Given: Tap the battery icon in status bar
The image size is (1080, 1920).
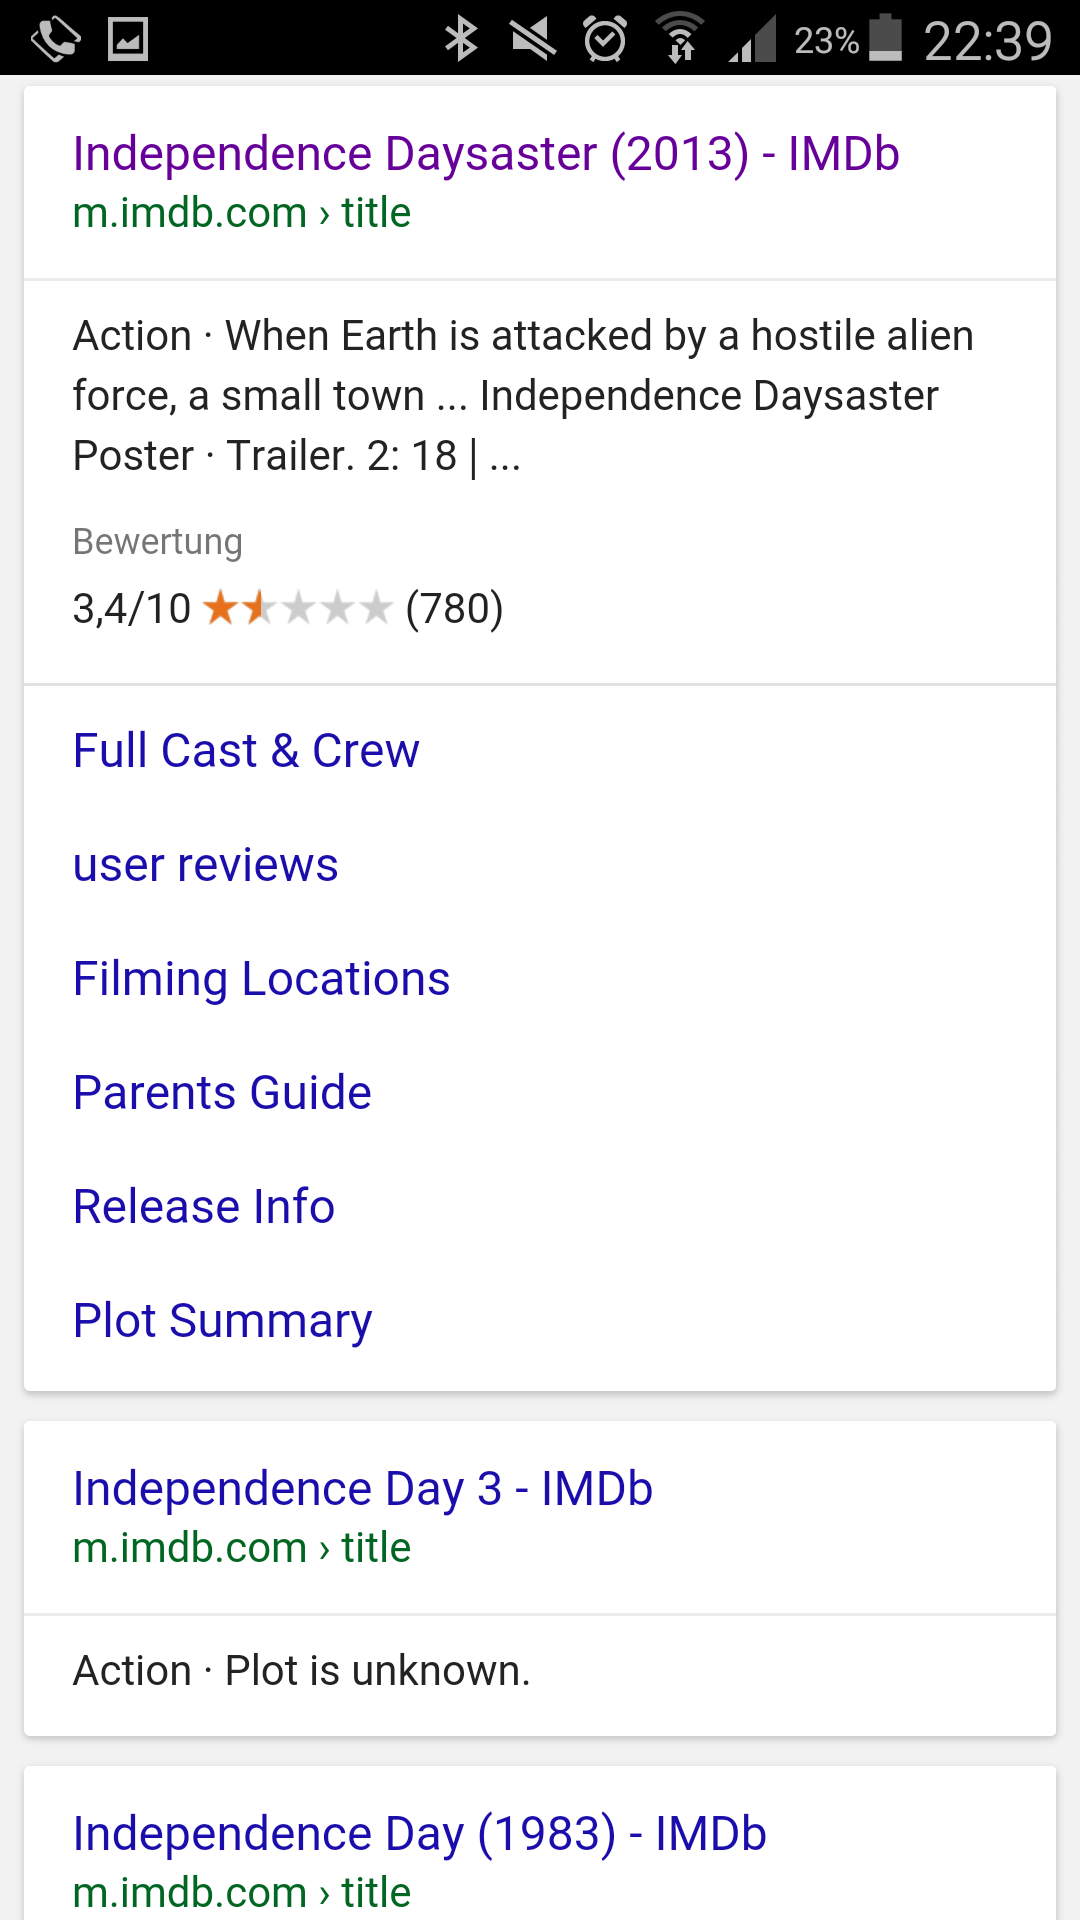Looking at the screenshot, I should coord(885,40).
